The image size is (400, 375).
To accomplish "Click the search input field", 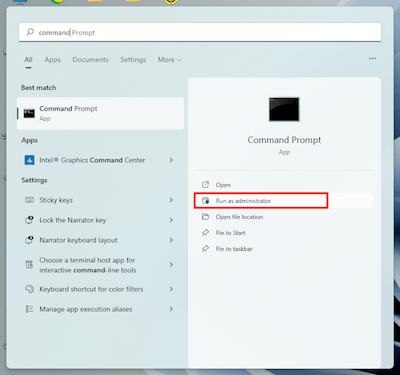I will tap(200, 32).
